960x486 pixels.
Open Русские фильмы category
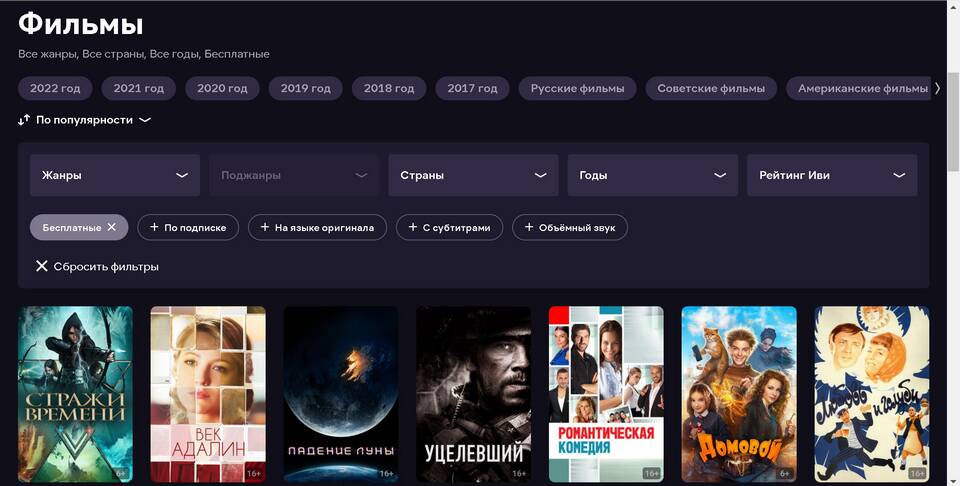577,88
